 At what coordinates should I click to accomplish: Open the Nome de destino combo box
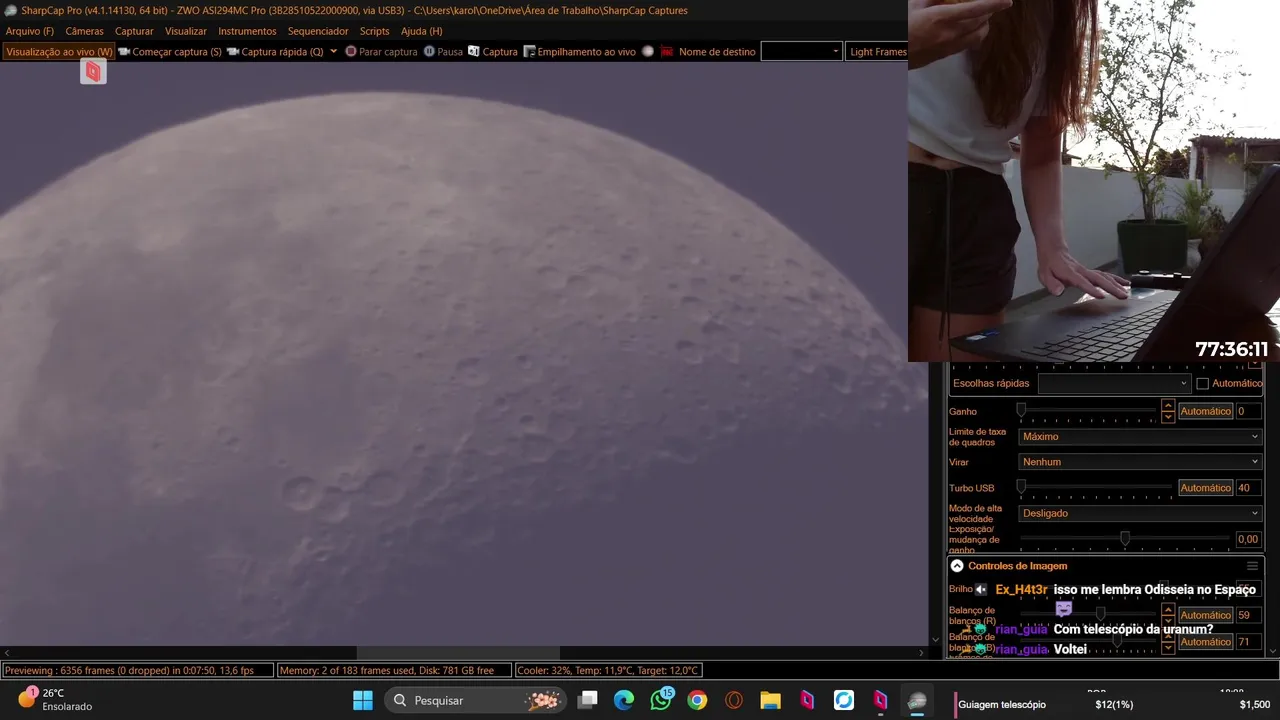click(x=801, y=52)
